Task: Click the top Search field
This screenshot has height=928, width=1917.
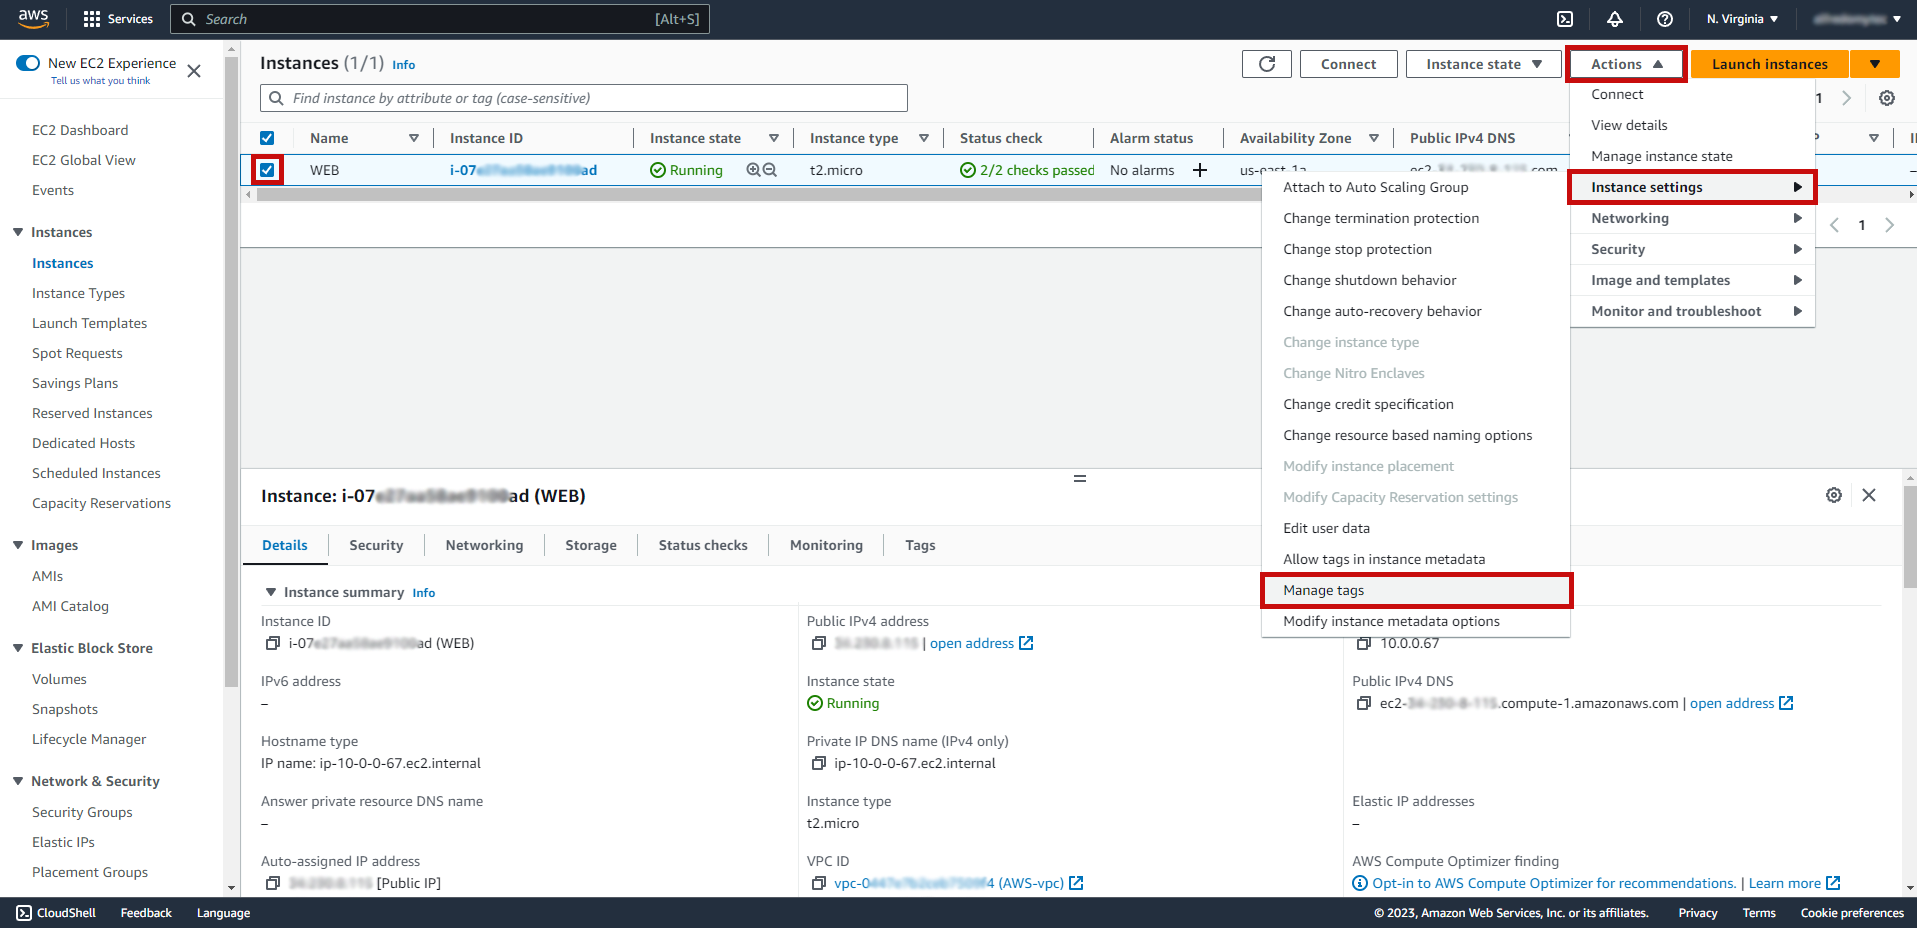Action: 440,19
